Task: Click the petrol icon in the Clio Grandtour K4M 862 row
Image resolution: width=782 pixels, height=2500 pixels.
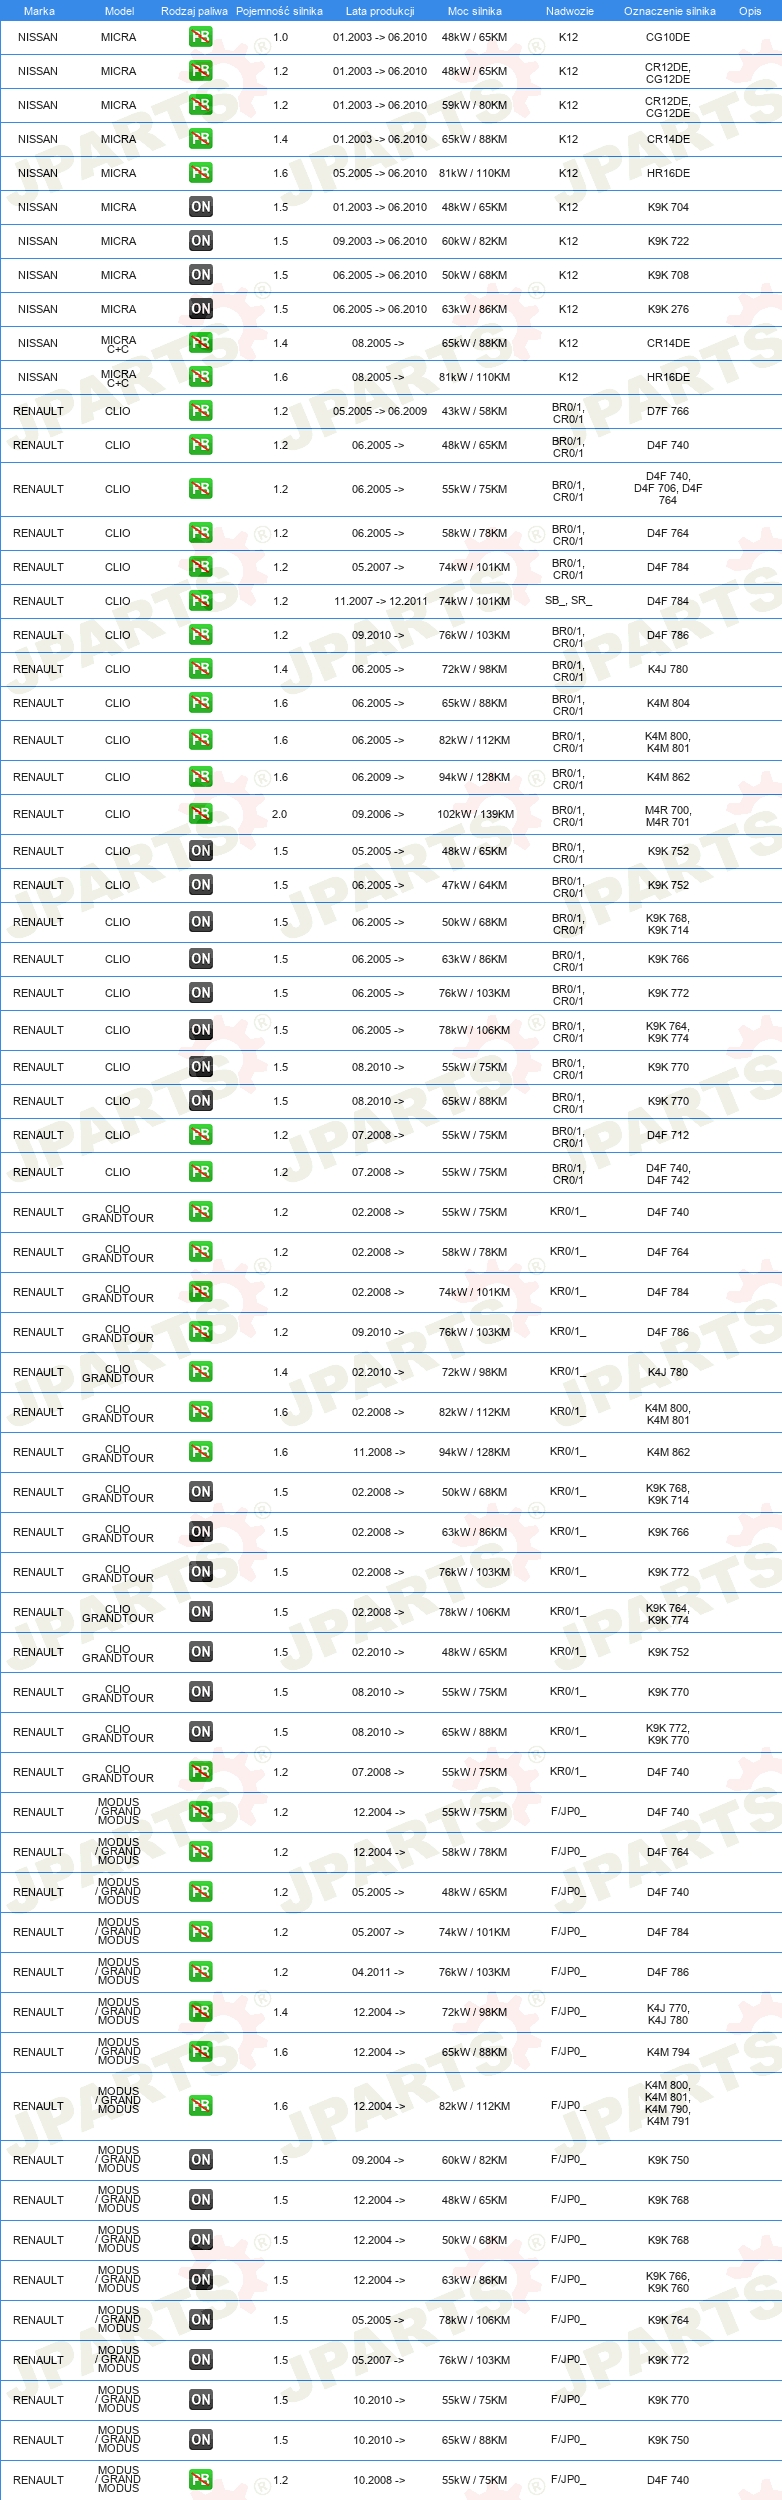Action: pyautogui.click(x=201, y=1452)
